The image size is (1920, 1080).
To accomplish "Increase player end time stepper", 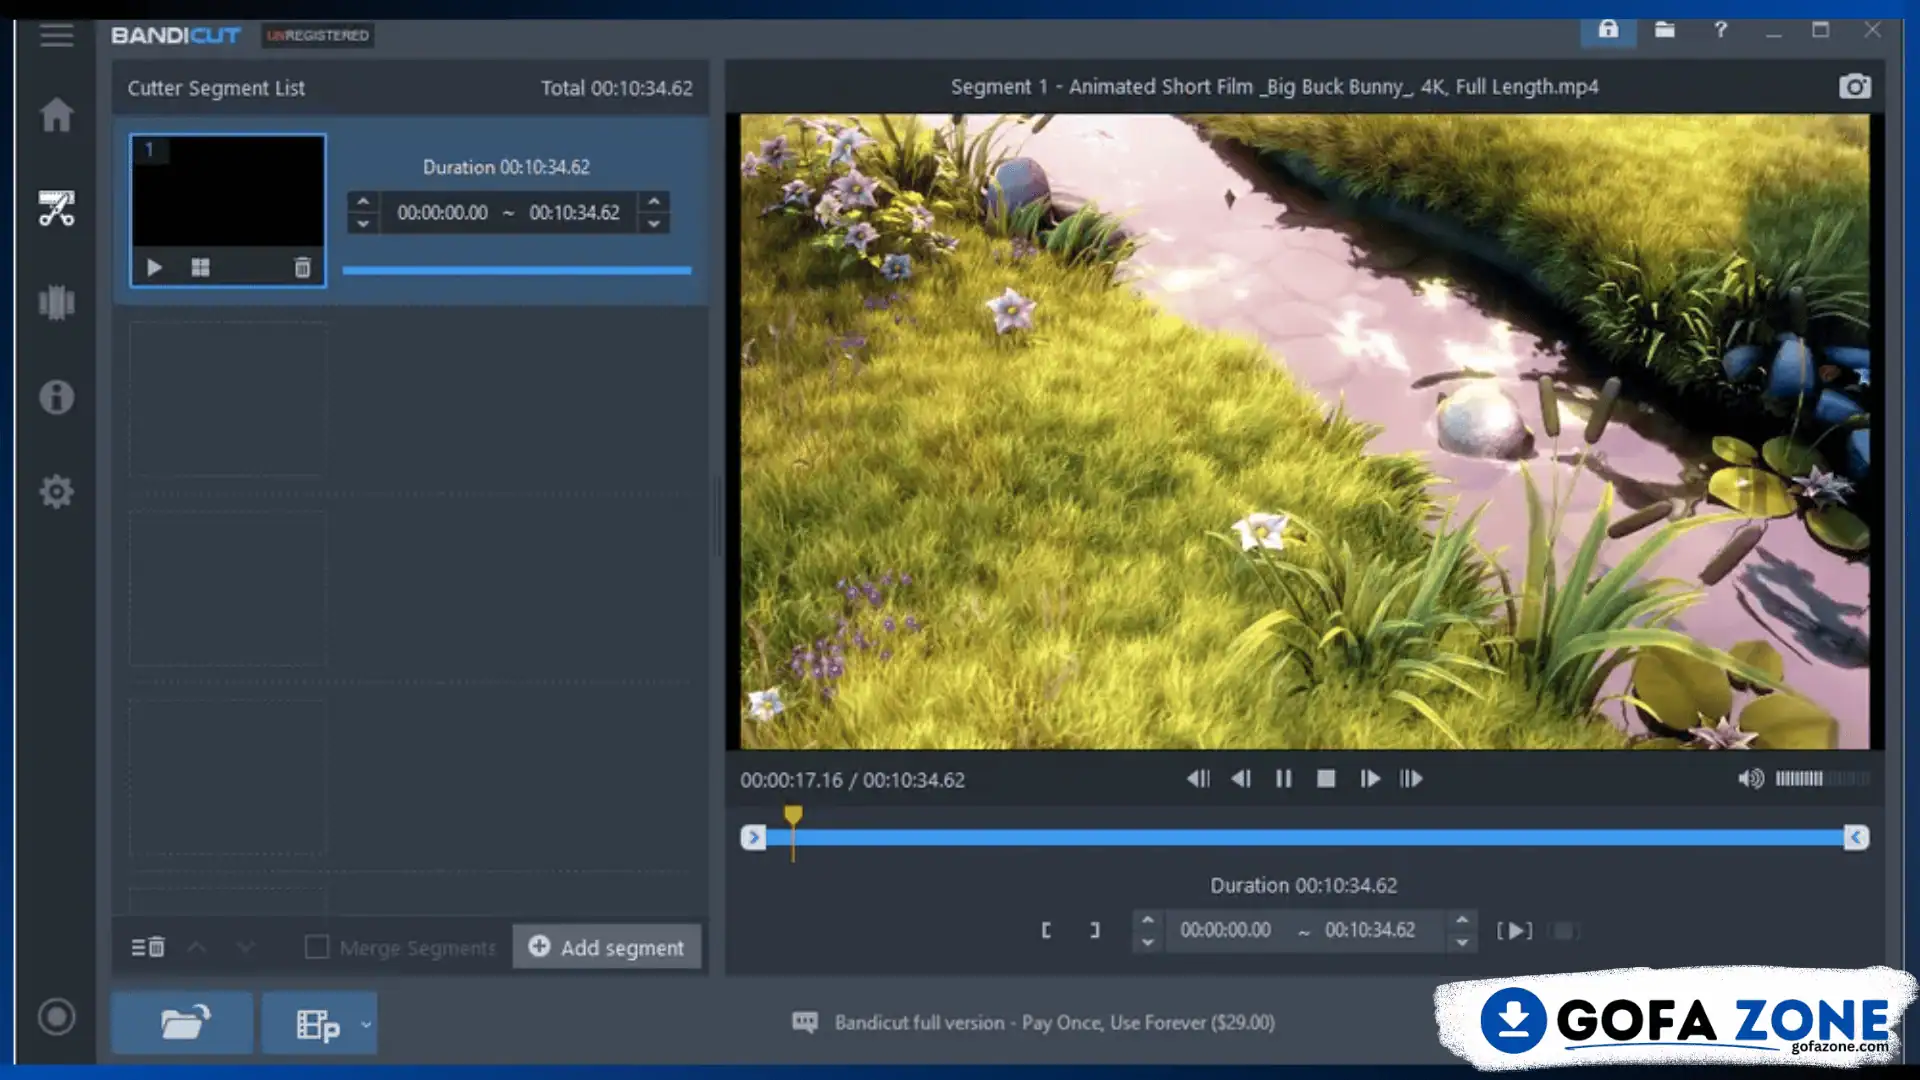I will click(x=1462, y=920).
